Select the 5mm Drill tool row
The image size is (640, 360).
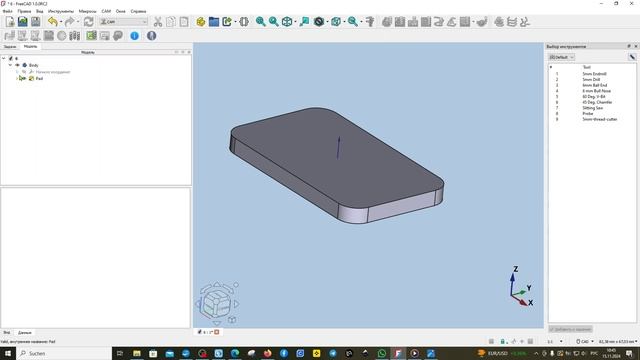pos(592,80)
